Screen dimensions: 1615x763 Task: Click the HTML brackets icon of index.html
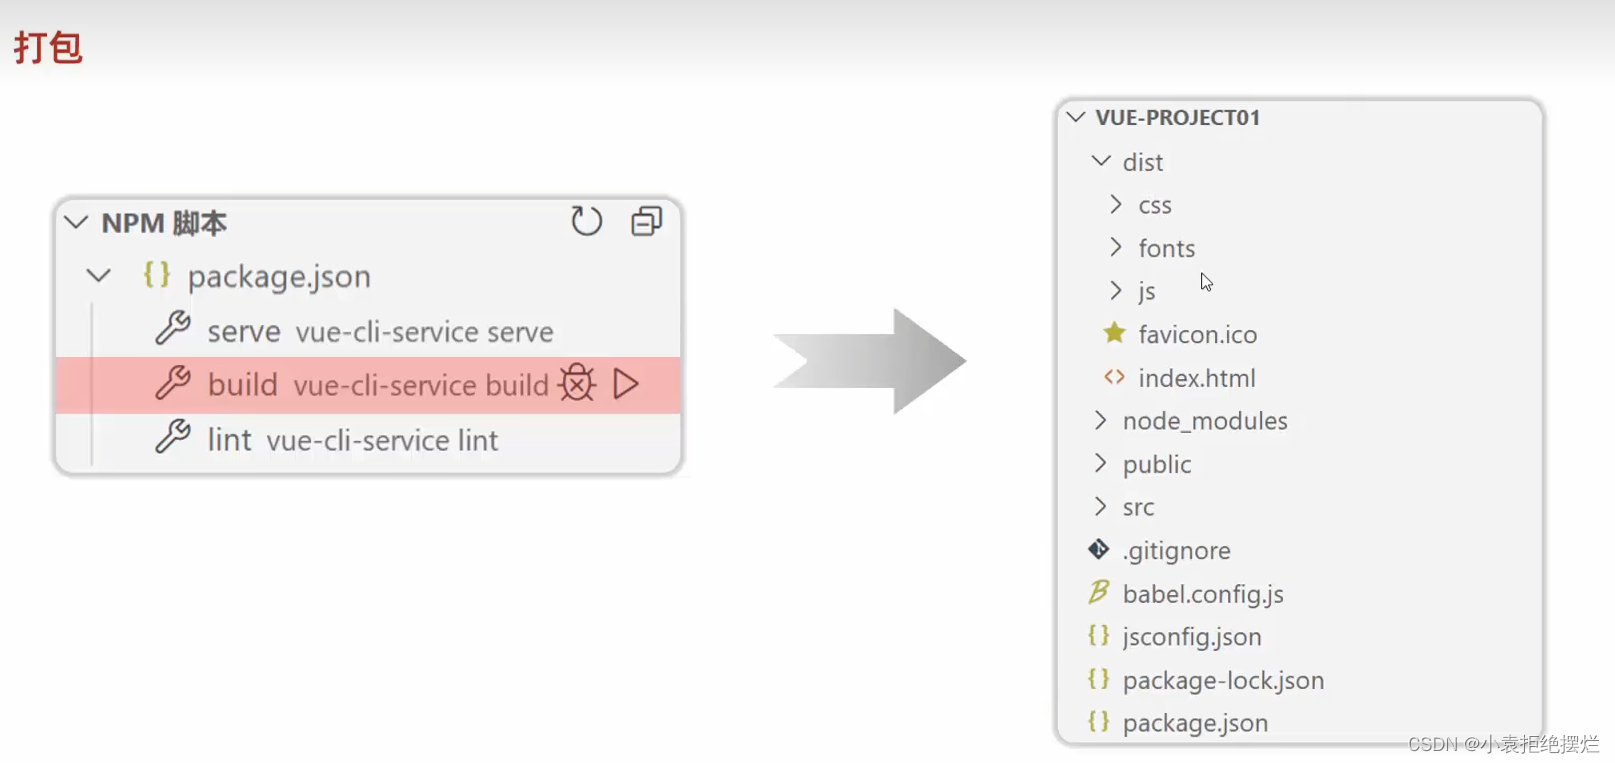click(x=1114, y=377)
